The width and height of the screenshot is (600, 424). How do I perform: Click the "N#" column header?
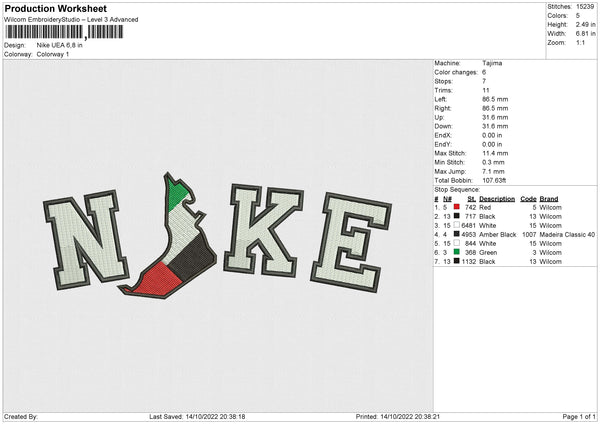tap(447, 199)
